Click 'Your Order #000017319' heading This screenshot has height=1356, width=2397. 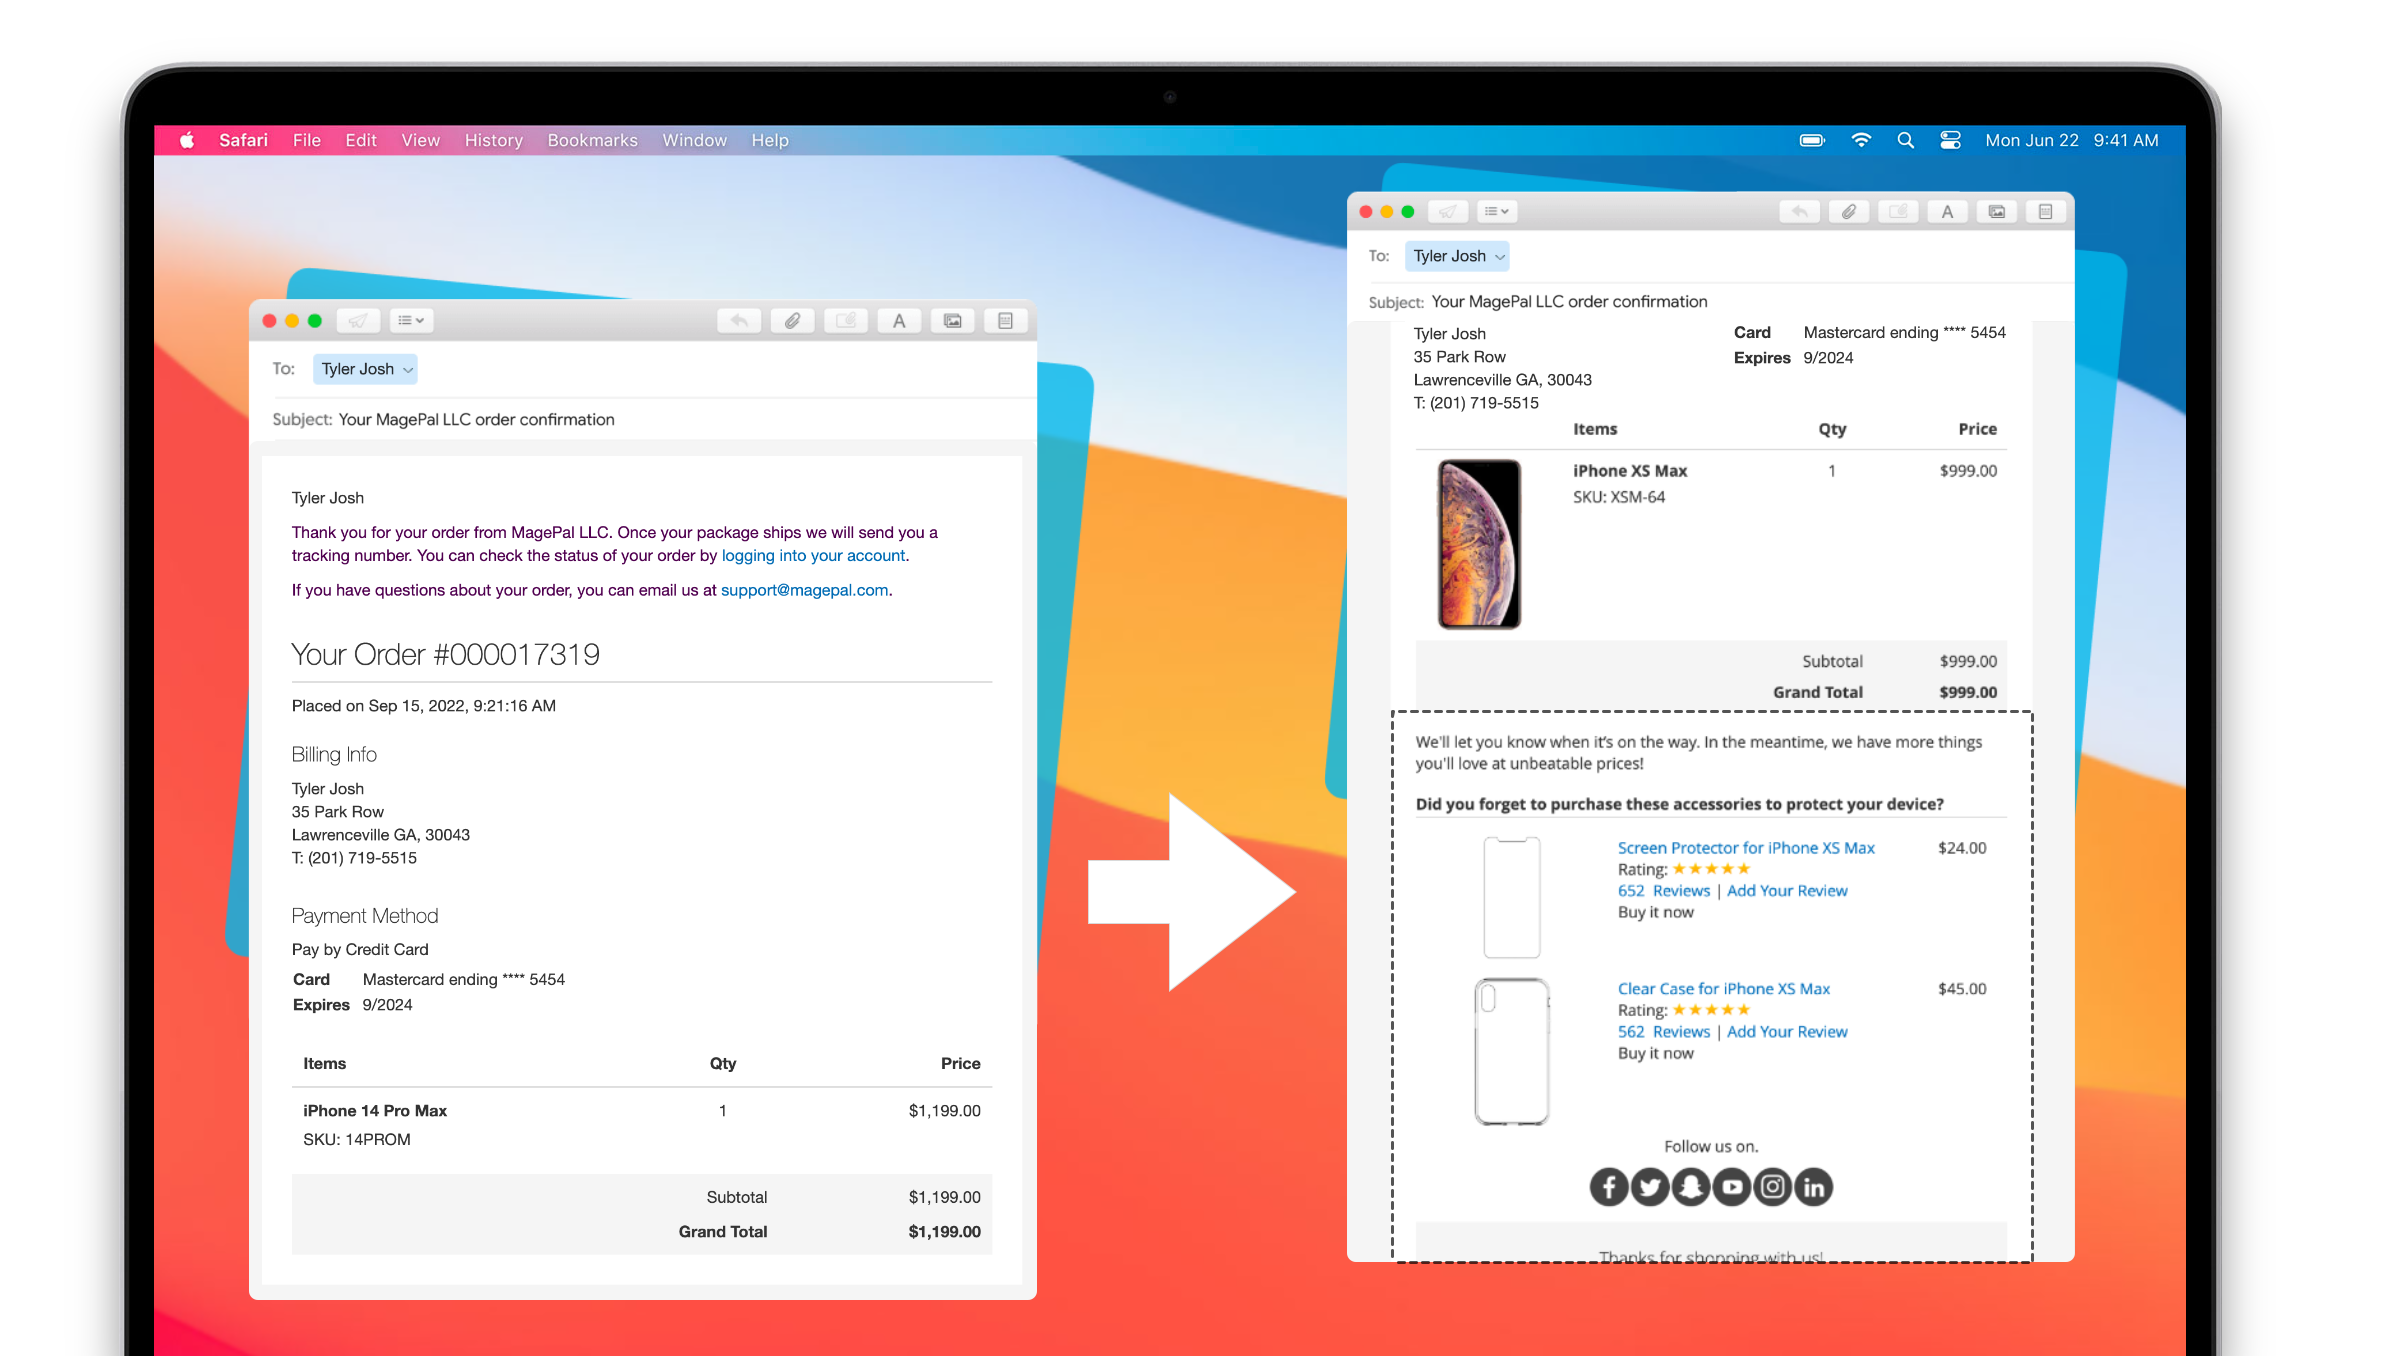445,654
